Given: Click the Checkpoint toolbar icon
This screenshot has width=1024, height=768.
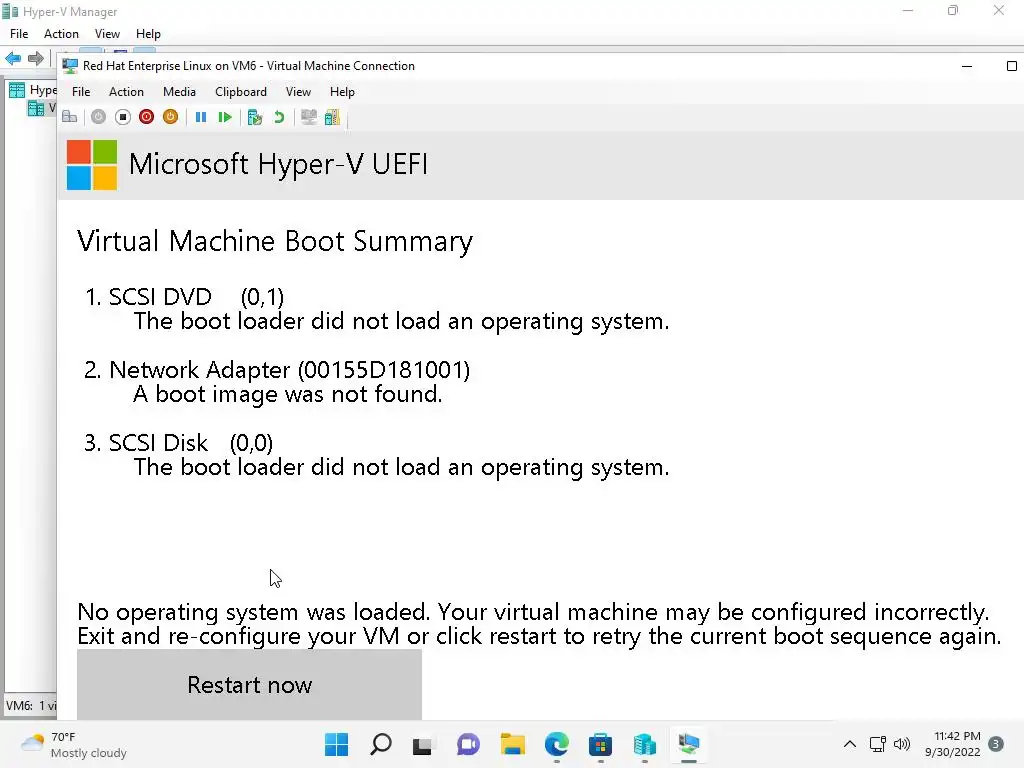Looking at the screenshot, I should coord(255,117).
